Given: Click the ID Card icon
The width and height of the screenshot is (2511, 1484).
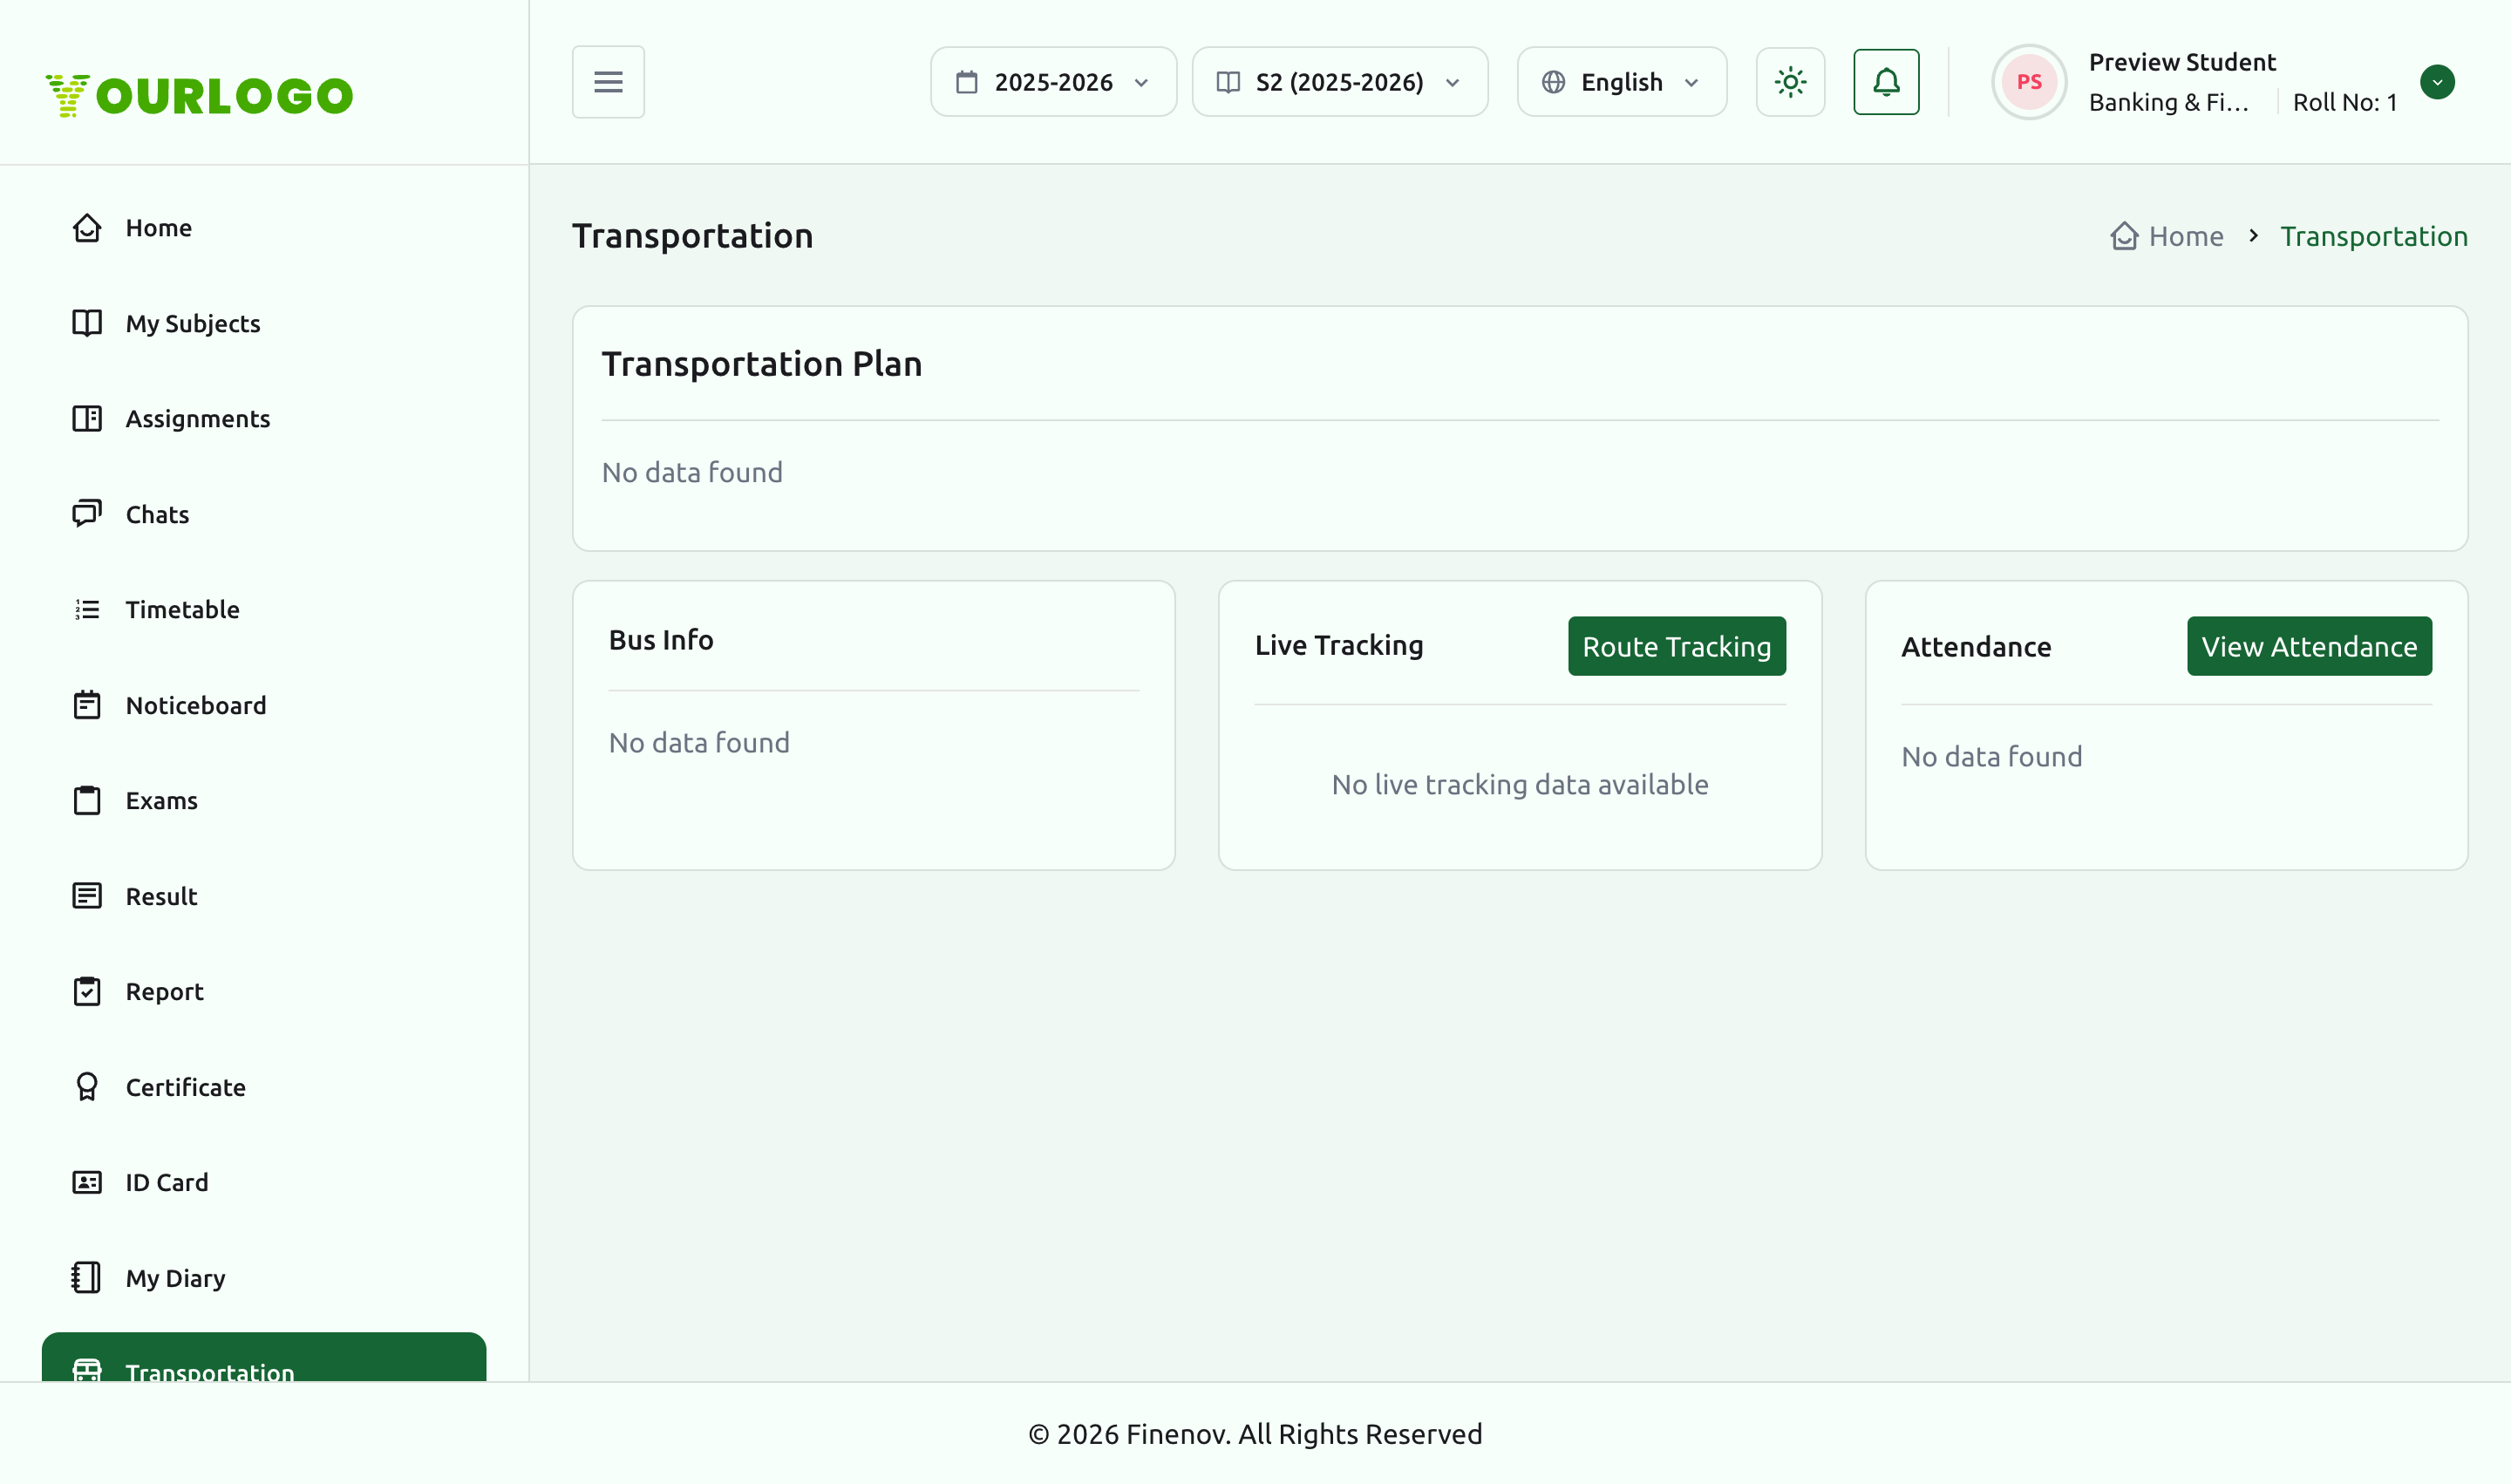Looking at the screenshot, I should pyautogui.click(x=87, y=1183).
